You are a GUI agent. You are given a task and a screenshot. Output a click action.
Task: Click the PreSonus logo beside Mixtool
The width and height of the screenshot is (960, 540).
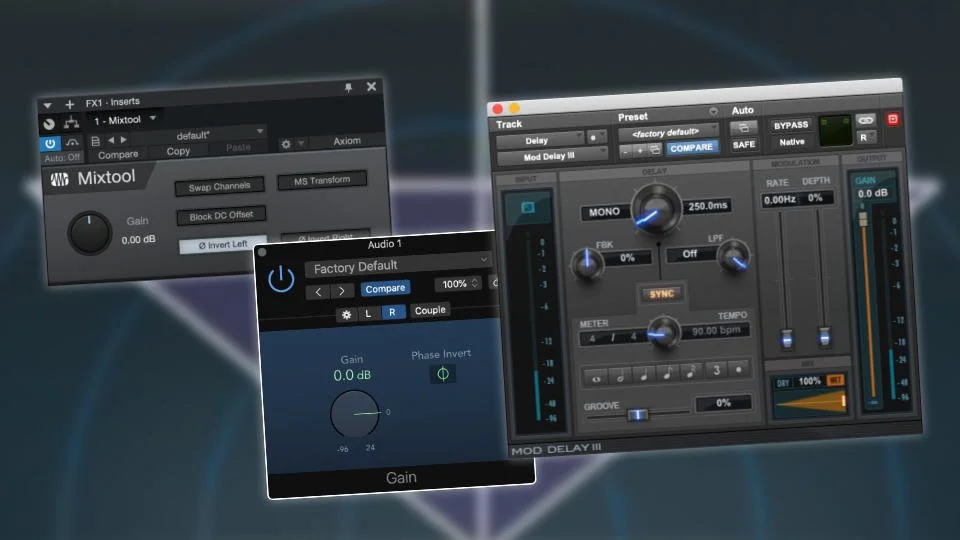pyautogui.click(x=59, y=179)
